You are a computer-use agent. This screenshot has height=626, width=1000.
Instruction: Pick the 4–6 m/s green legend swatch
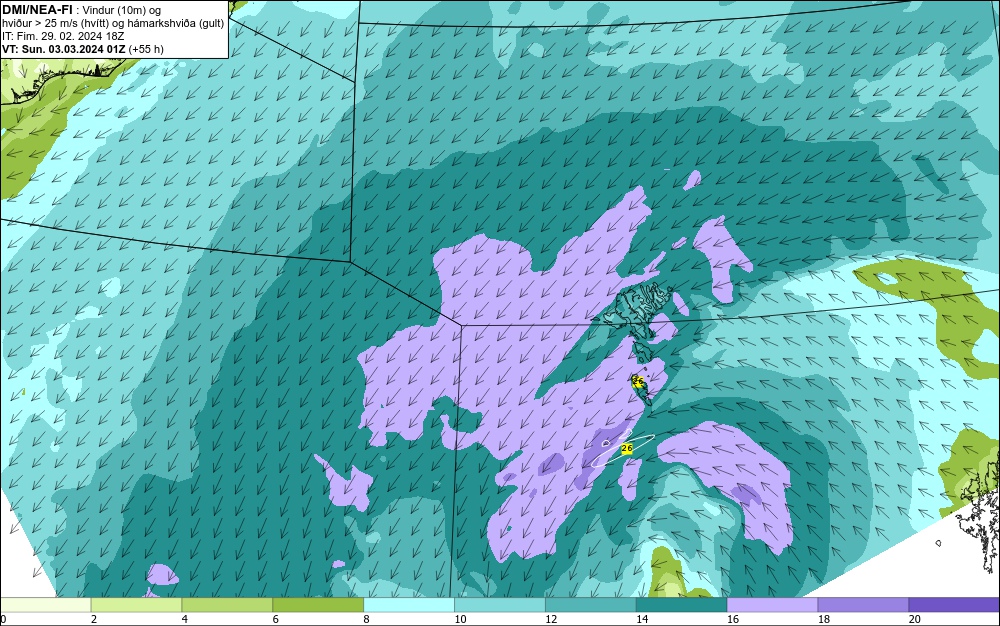(x=227, y=605)
